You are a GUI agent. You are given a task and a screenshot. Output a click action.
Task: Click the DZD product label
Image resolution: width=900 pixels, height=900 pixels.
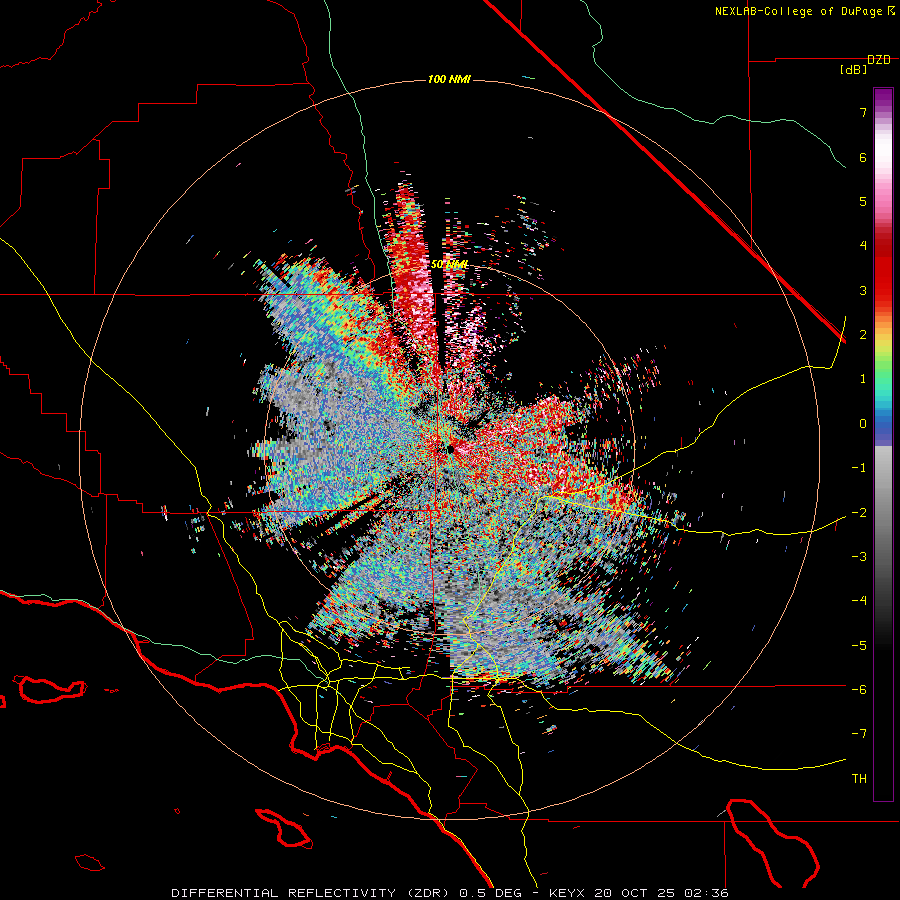pyautogui.click(x=879, y=60)
